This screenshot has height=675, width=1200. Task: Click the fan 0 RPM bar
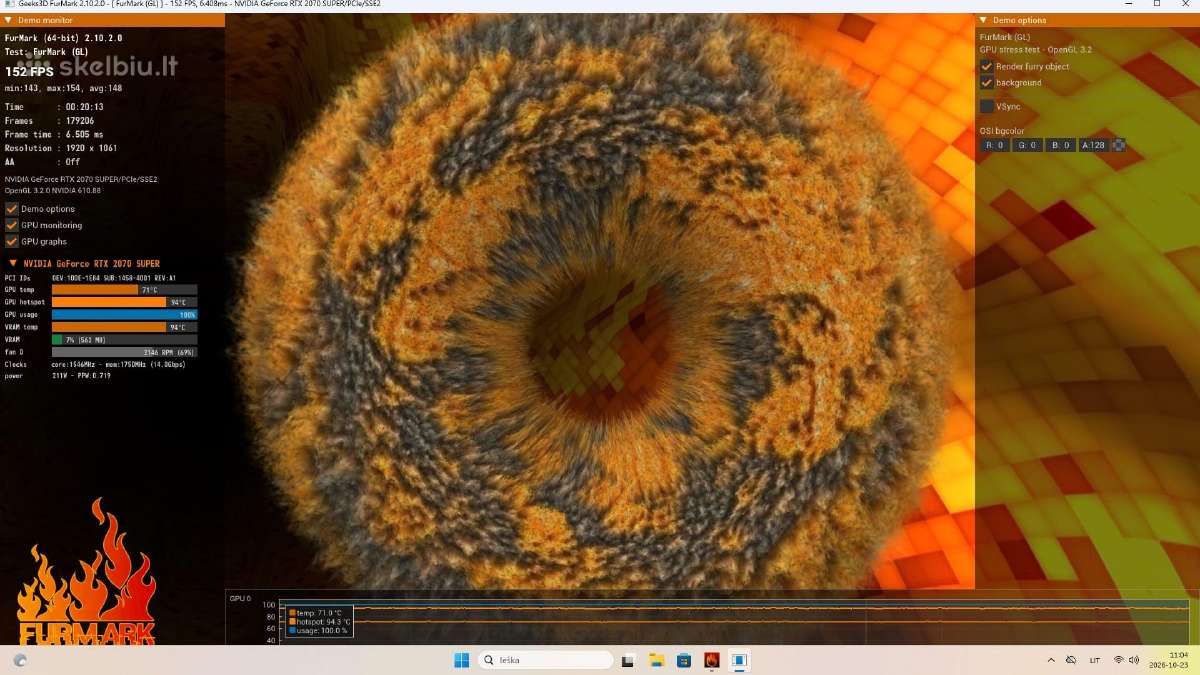(124, 352)
